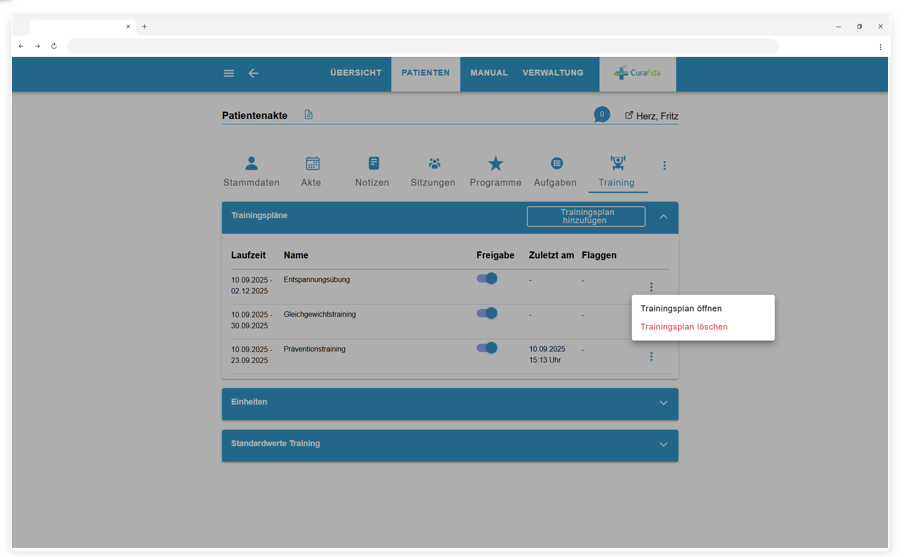907x557 pixels.
Task: Click Laufzeit 10.09.2025 - 02.12.2025
Action: pyautogui.click(x=251, y=285)
